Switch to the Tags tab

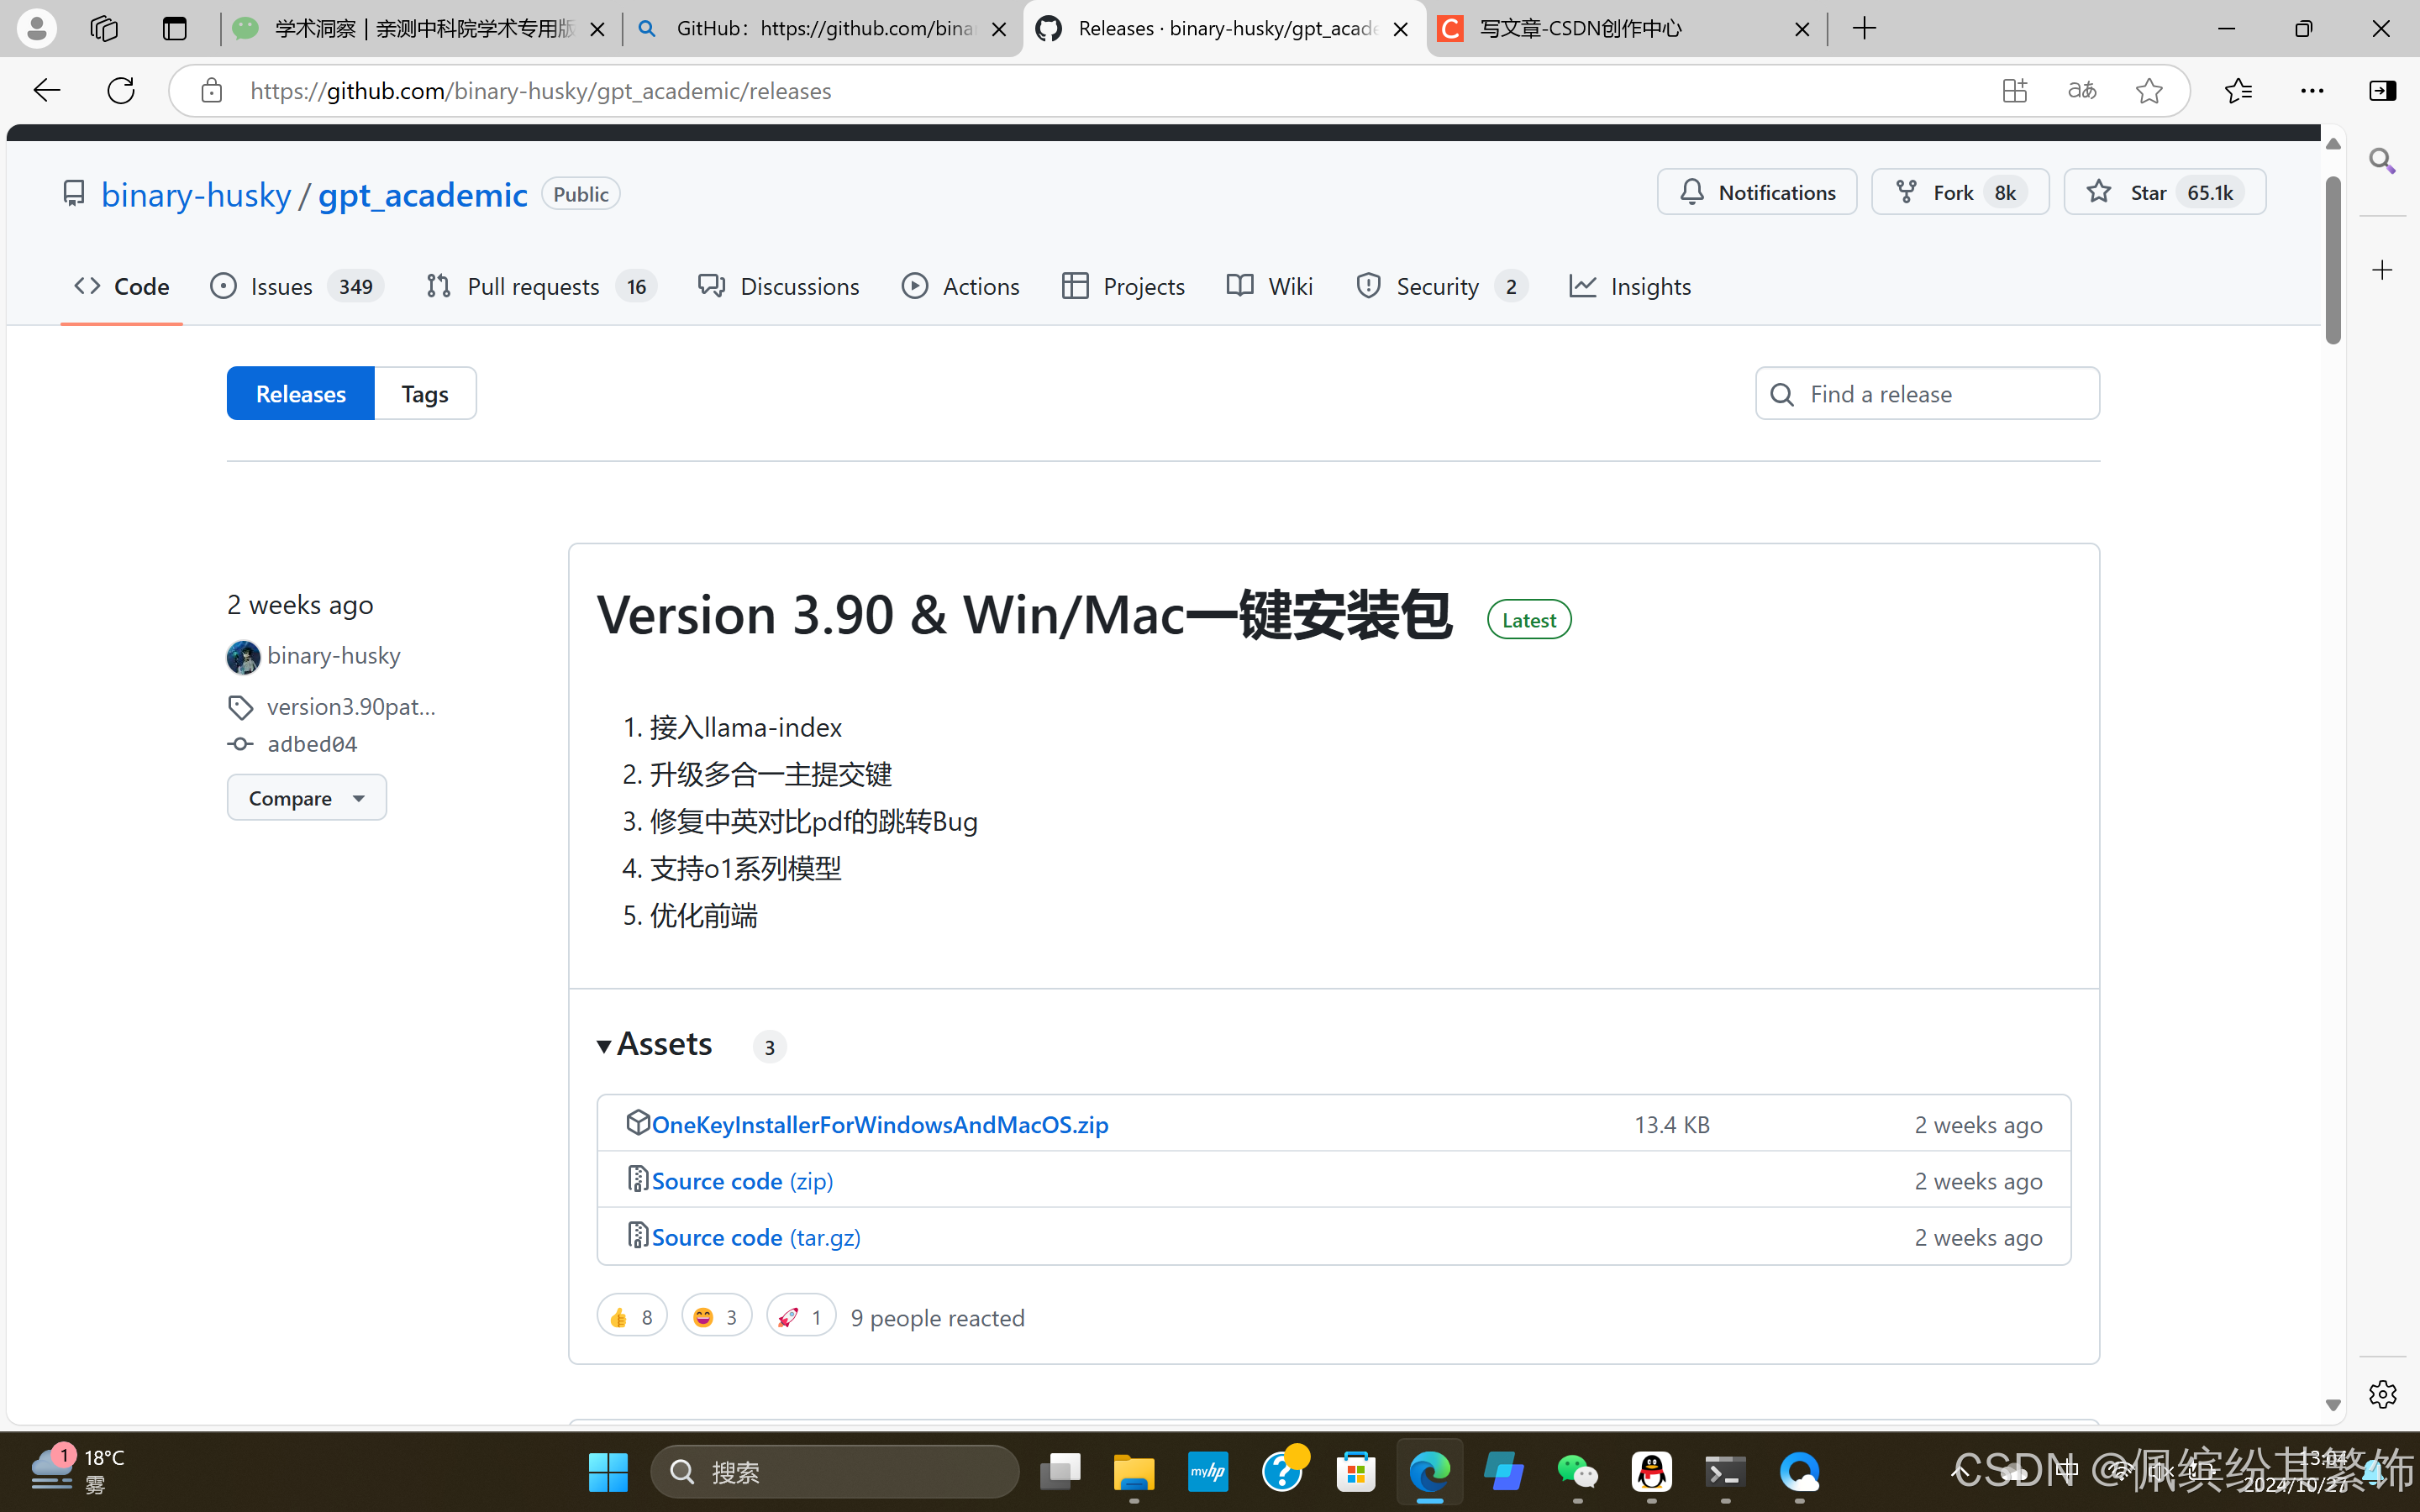[x=424, y=393]
